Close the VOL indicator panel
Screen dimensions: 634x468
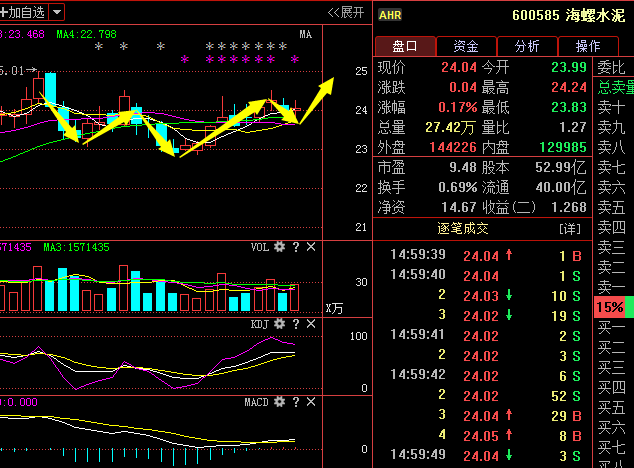coord(311,247)
